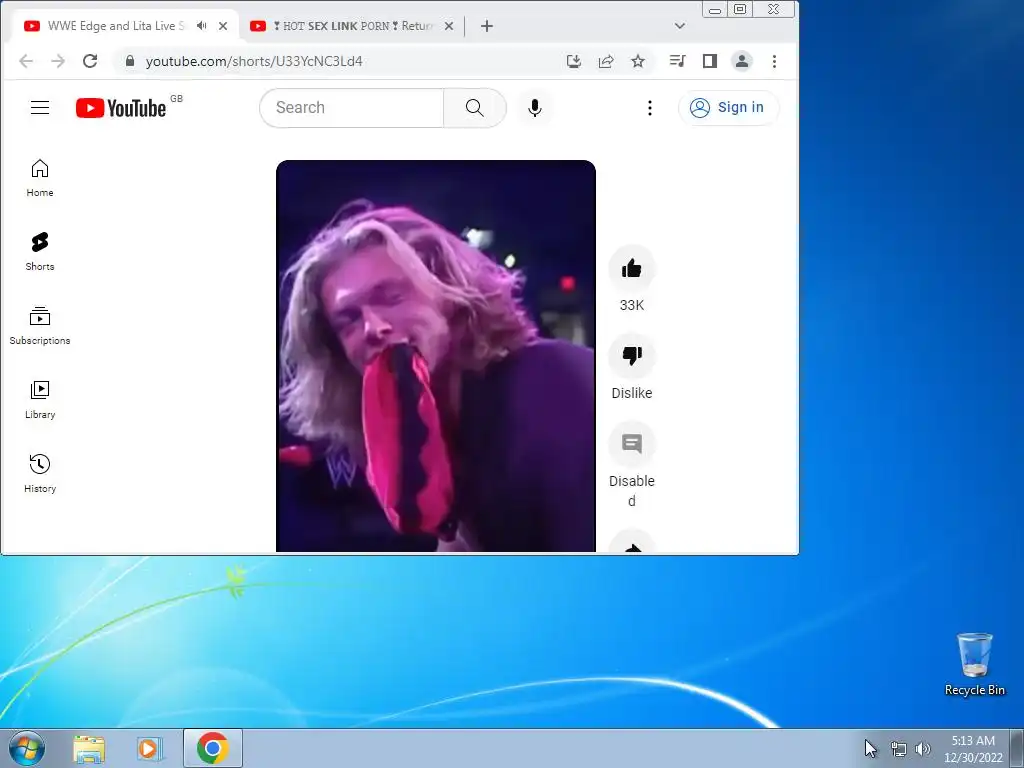Click the YouTube search field
The height and width of the screenshot is (768, 1024).
point(352,108)
